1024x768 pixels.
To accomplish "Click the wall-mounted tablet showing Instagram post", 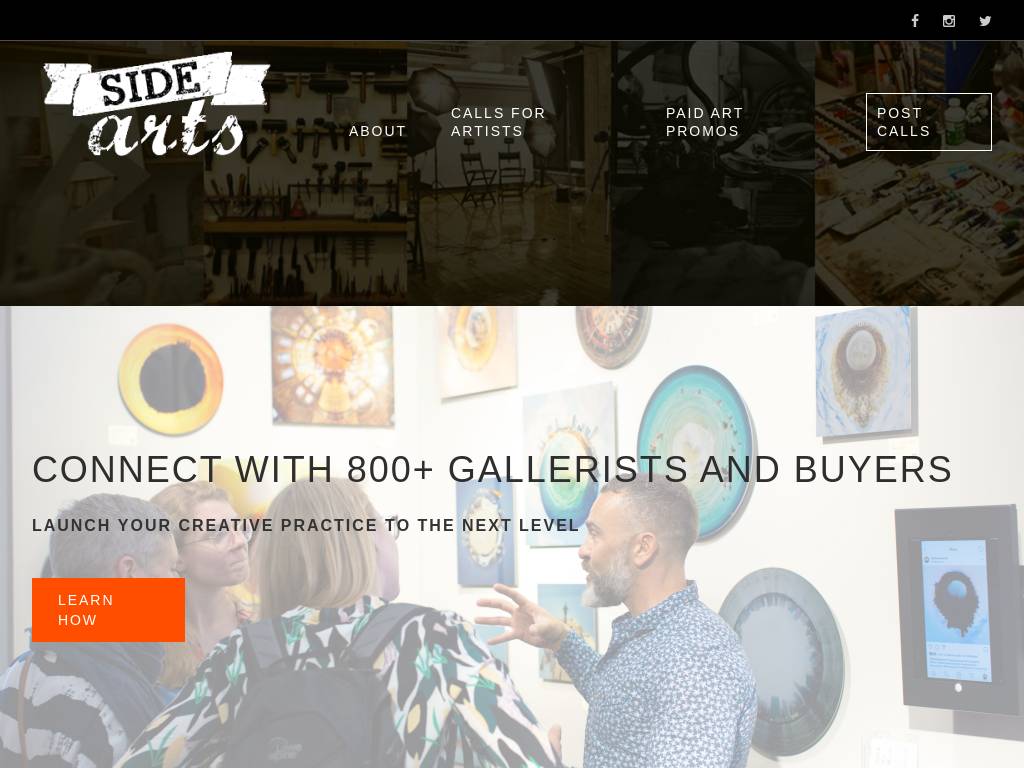I will click(x=957, y=611).
